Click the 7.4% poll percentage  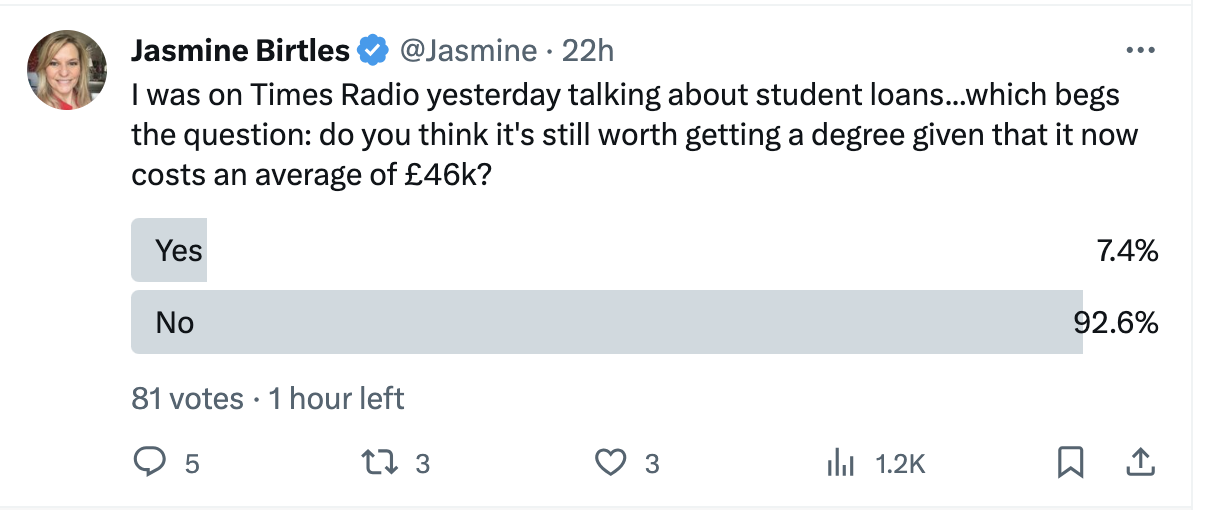(1127, 250)
